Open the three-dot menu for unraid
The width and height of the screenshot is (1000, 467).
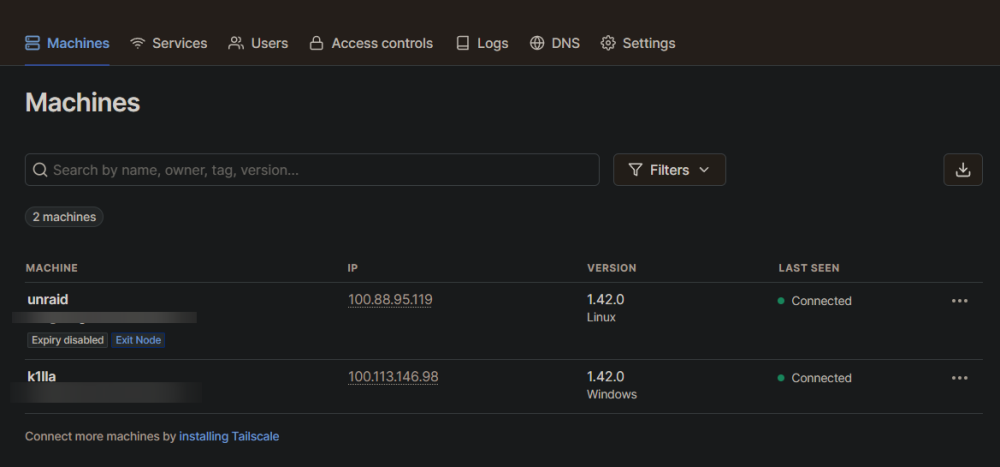pos(960,301)
